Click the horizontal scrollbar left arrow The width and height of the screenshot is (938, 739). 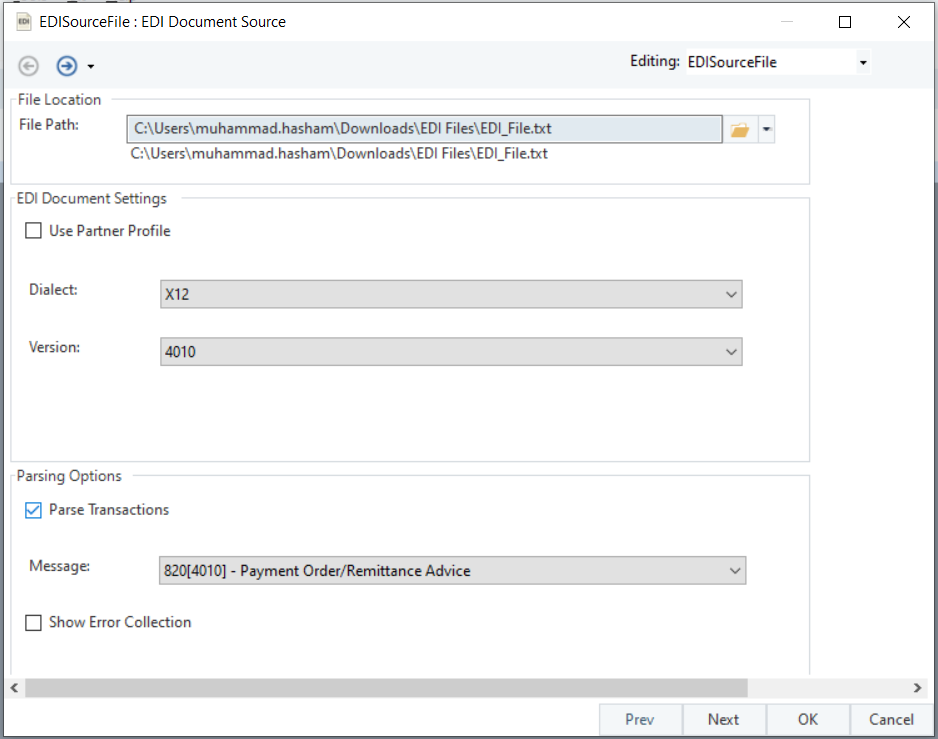[x=15, y=688]
